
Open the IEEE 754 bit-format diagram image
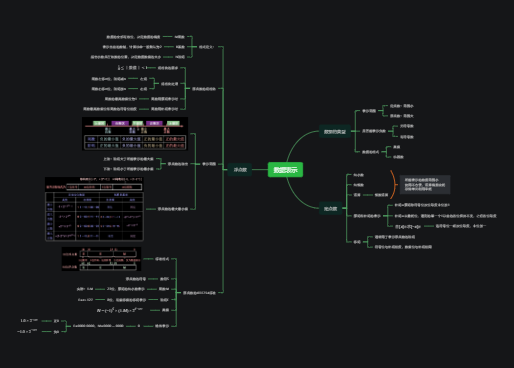pos(101,259)
